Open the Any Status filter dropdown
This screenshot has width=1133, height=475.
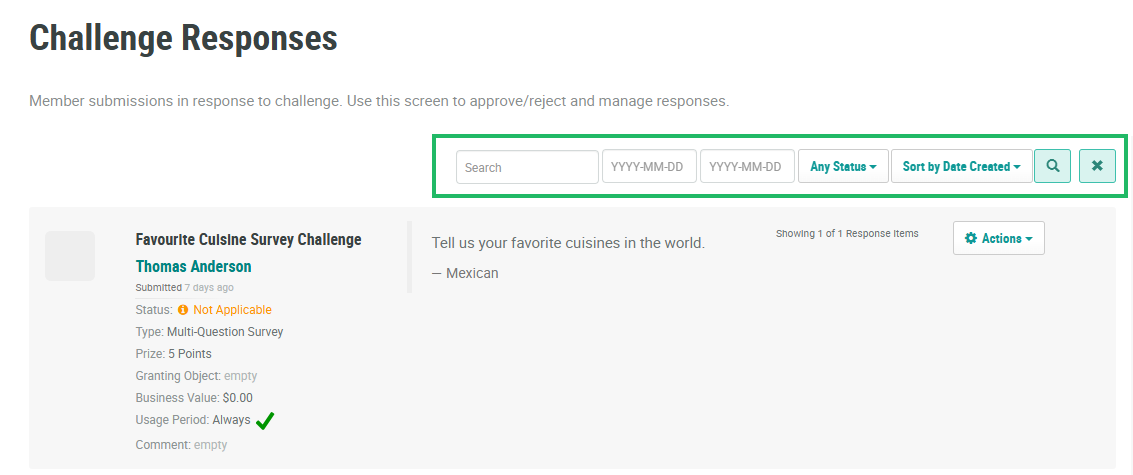[843, 167]
